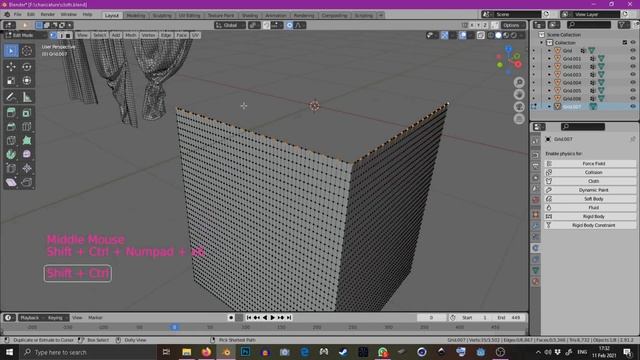The height and width of the screenshot is (360, 640).
Task: Enable vertex select mode
Action: 53,36
